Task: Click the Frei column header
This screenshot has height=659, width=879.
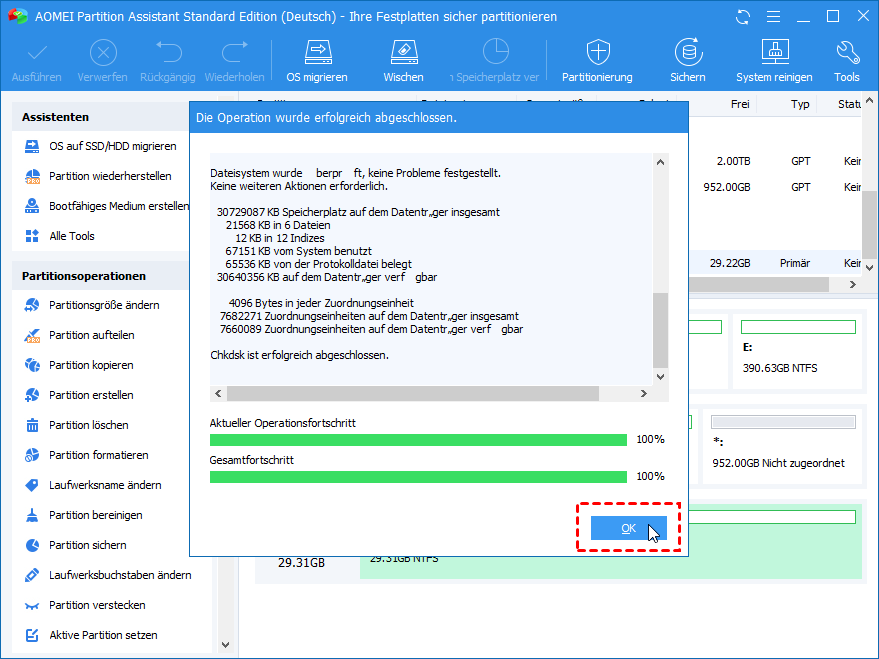Action: click(x=740, y=104)
